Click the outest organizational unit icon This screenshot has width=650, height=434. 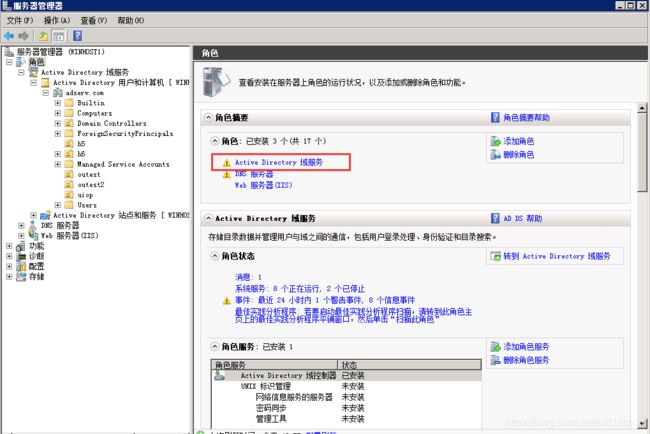69,174
